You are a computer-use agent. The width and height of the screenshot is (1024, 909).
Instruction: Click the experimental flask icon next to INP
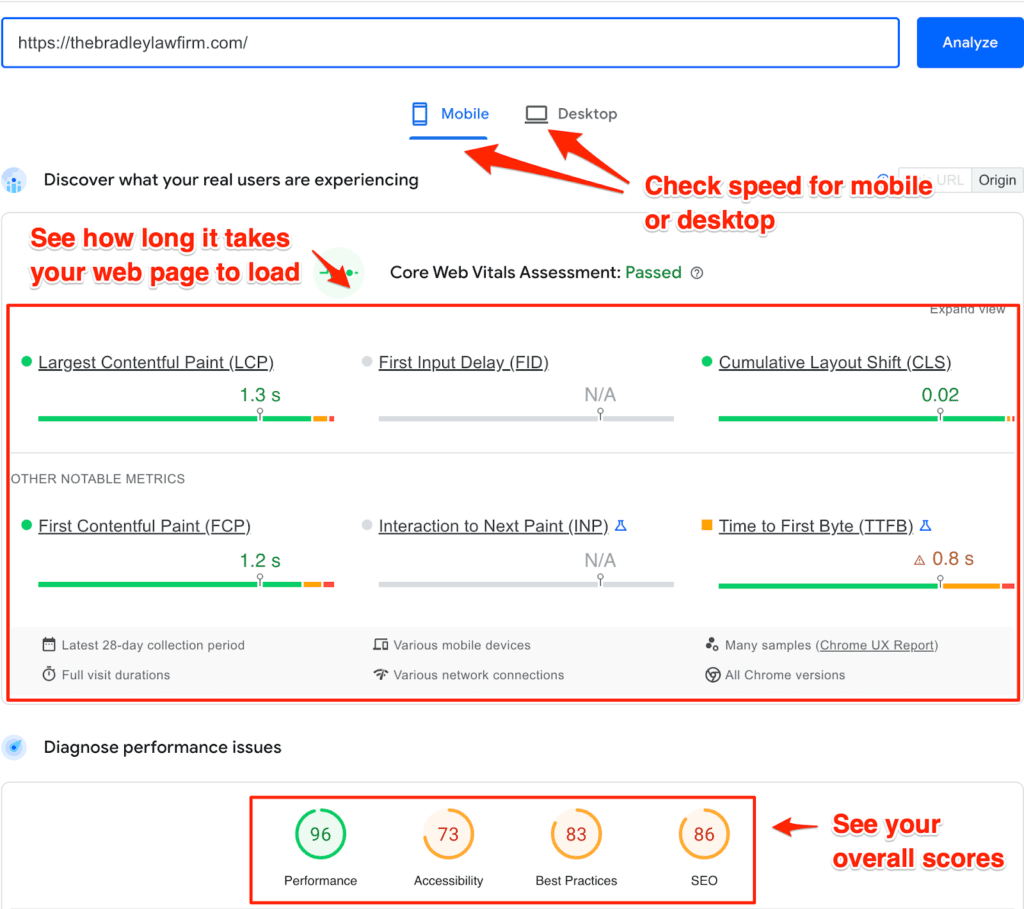[x=621, y=525]
